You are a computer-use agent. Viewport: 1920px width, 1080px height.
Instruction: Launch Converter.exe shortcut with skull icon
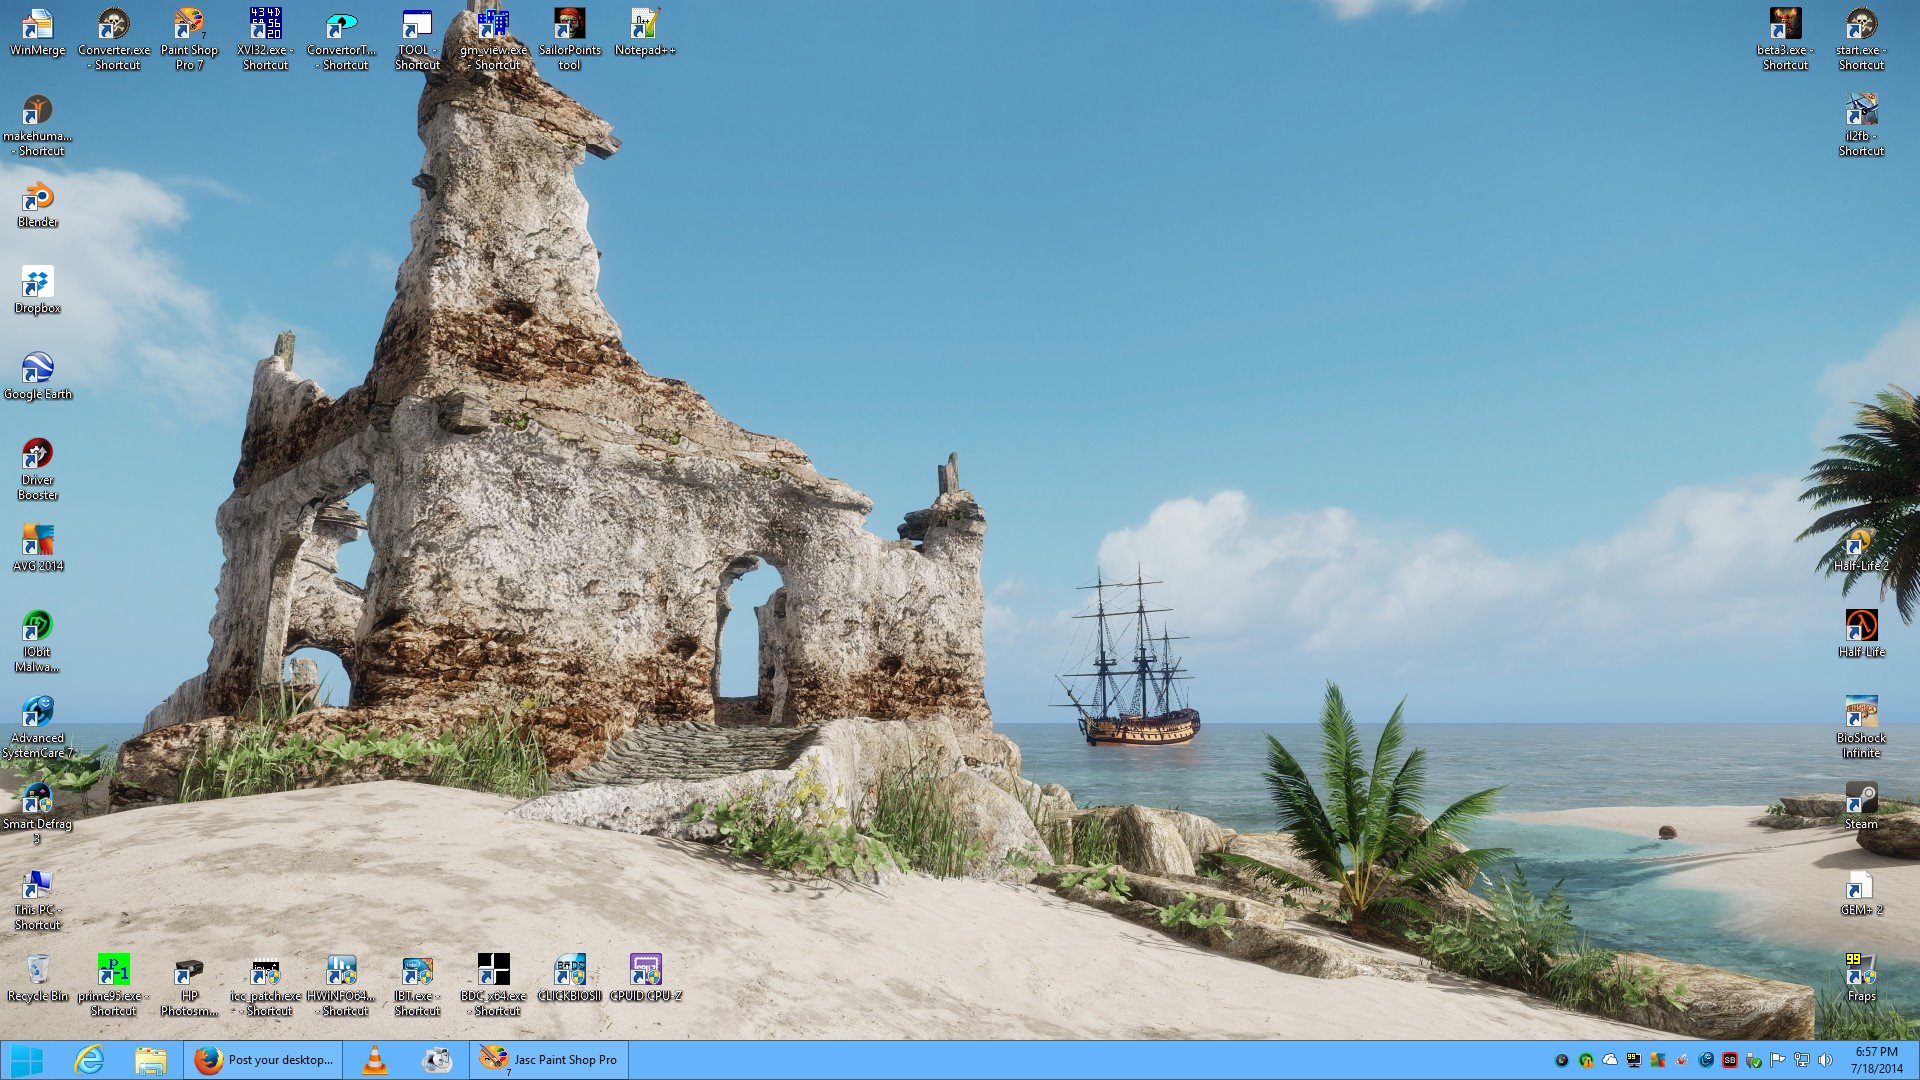pyautogui.click(x=114, y=40)
